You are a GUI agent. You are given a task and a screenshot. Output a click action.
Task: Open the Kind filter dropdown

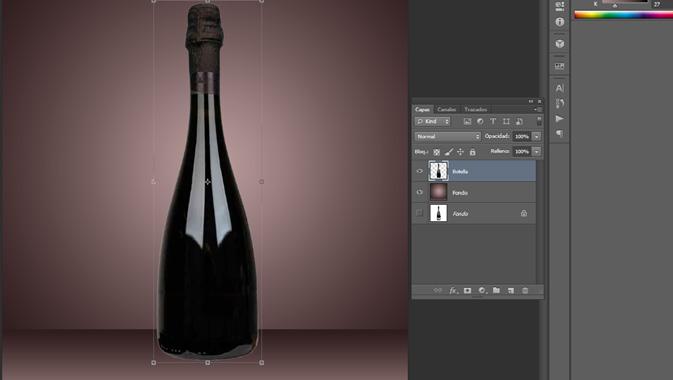click(x=433, y=122)
